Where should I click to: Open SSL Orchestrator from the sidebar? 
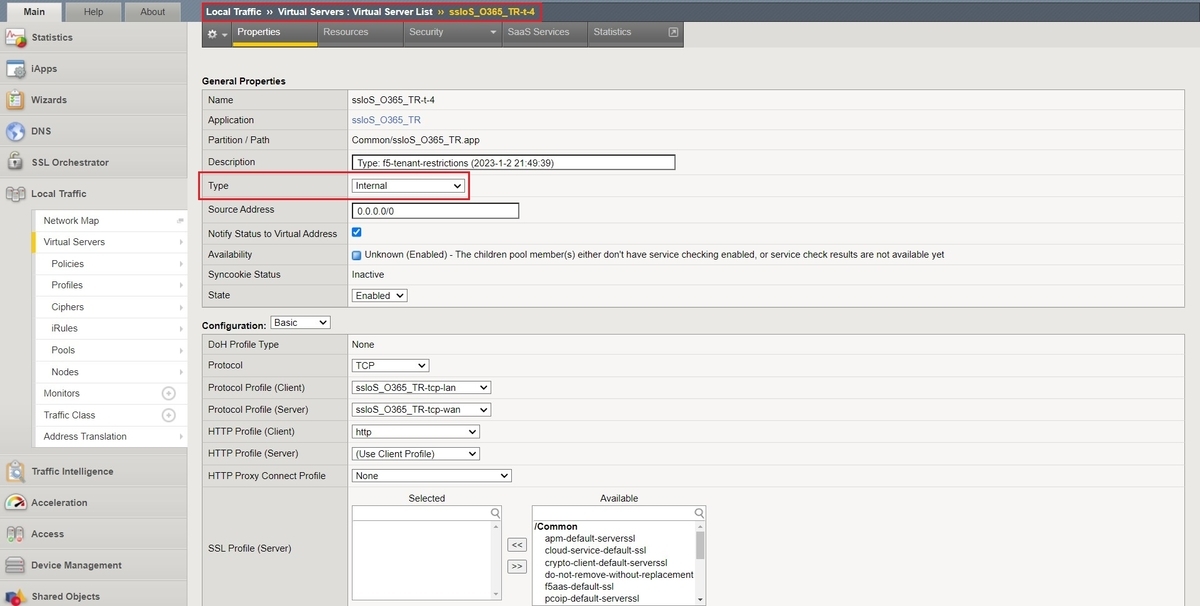pos(73,162)
